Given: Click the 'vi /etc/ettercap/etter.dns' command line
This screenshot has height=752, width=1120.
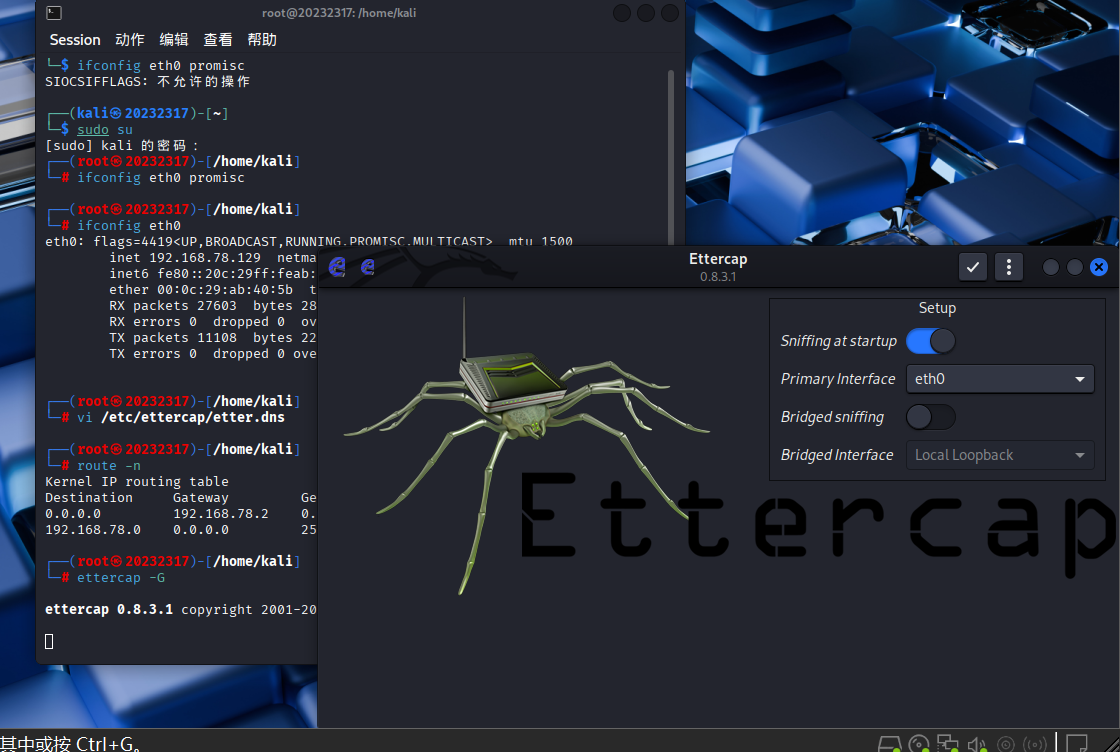Looking at the screenshot, I should (x=181, y=417).
